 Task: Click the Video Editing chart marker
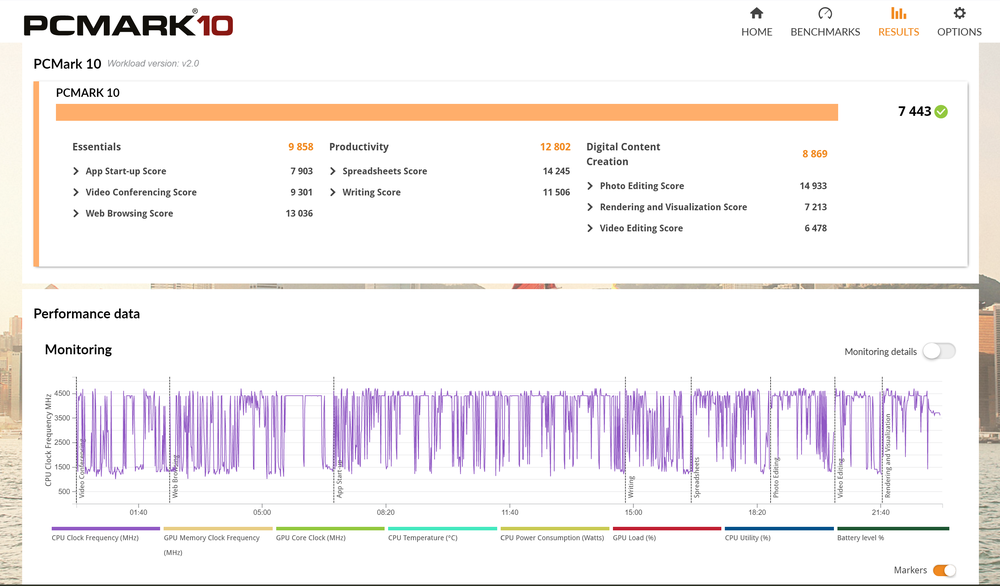pos(840,478)
